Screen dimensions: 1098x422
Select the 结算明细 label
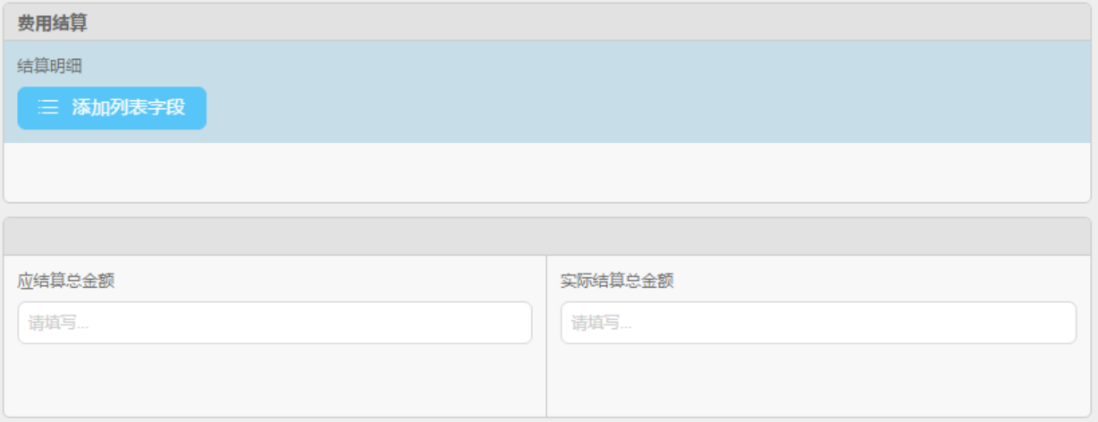point(49,66)
